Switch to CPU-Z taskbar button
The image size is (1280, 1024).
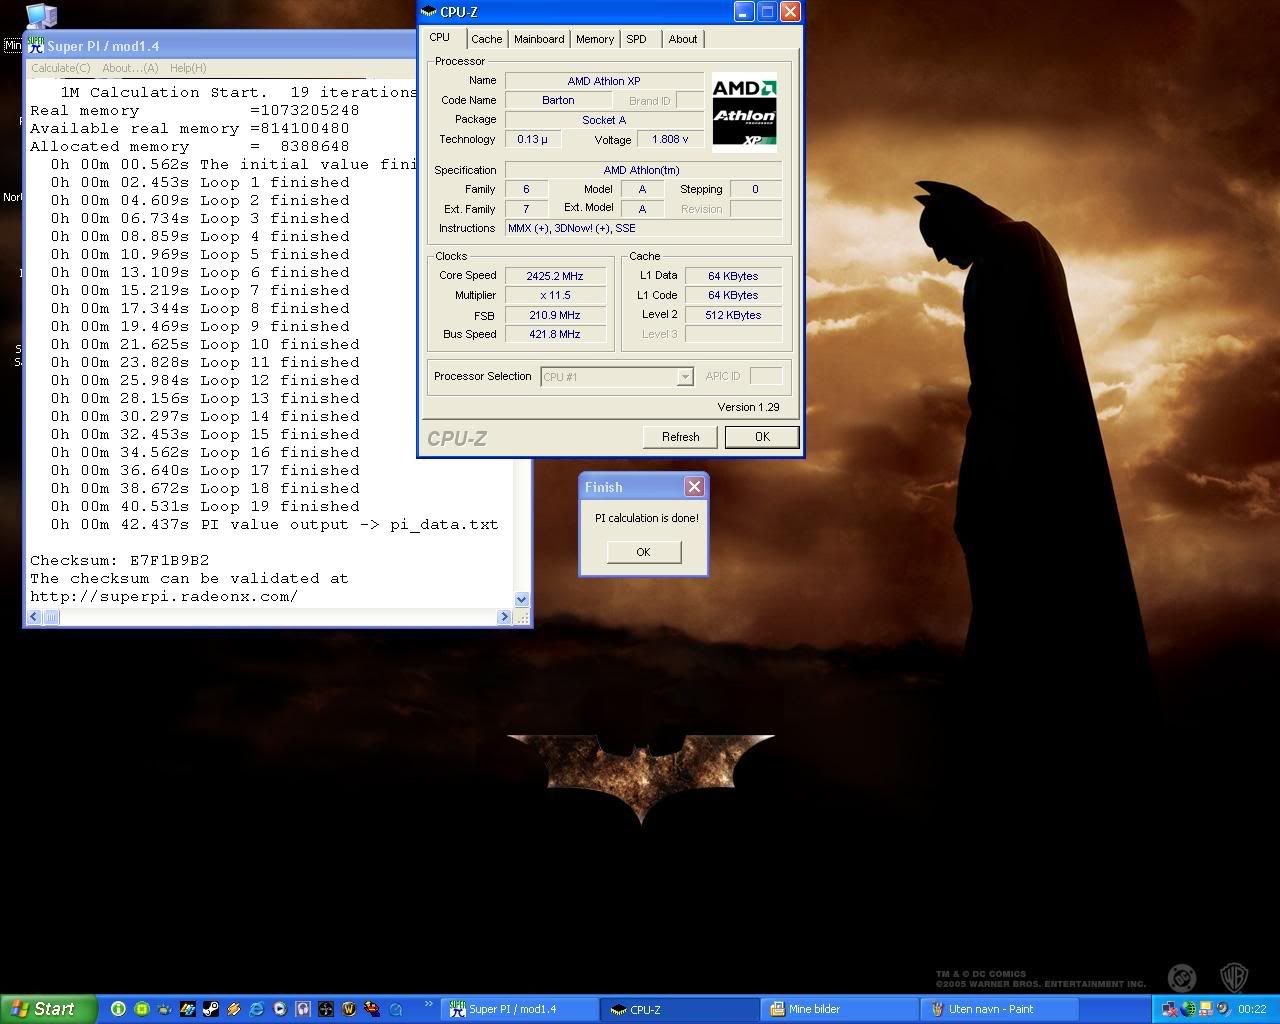tap(680, 1009)
